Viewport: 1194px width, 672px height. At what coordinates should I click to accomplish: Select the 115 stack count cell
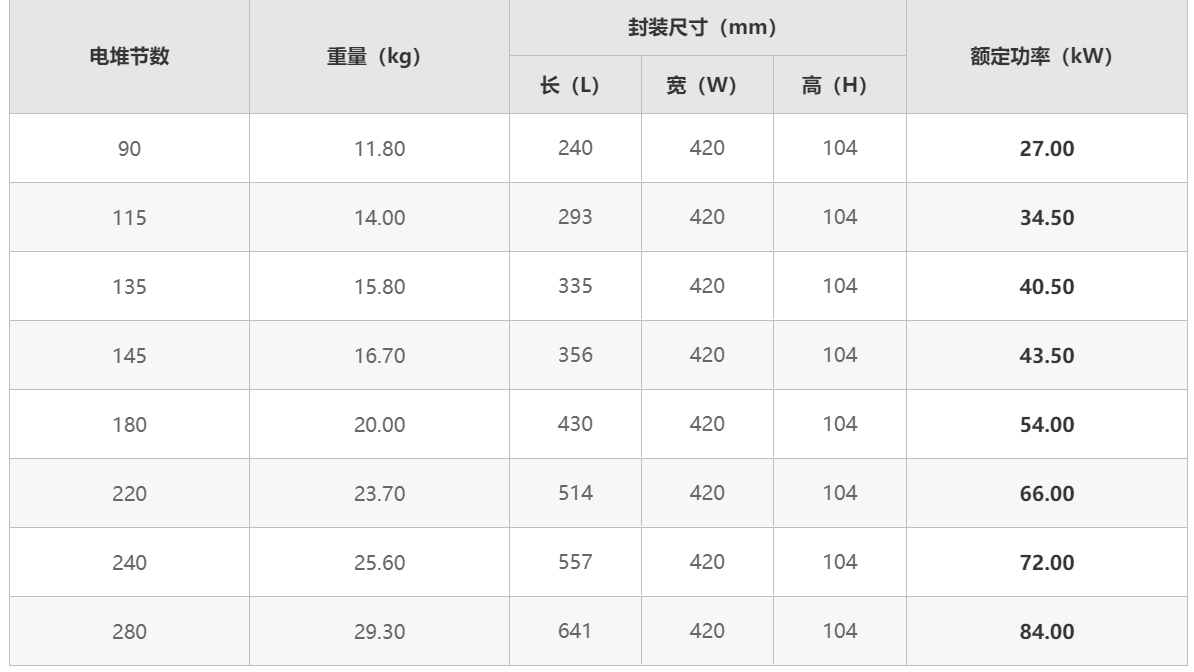(129, 218)
